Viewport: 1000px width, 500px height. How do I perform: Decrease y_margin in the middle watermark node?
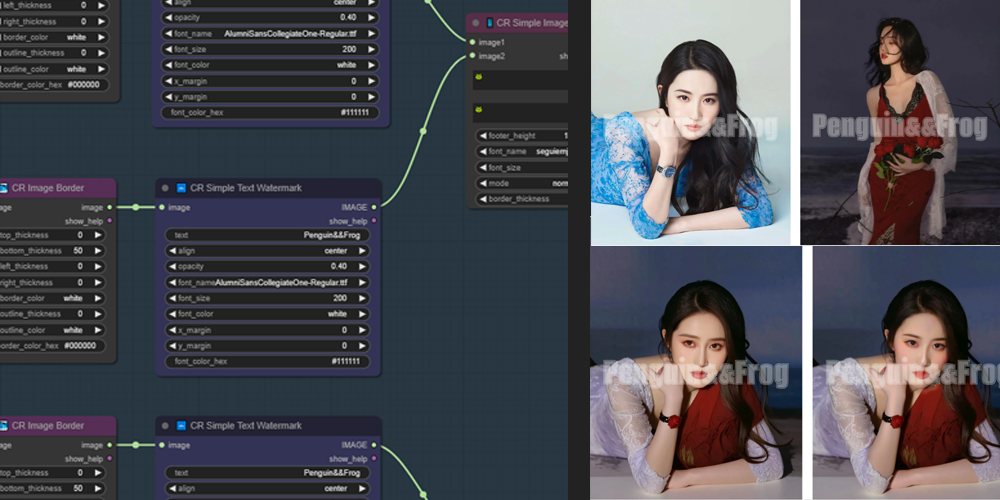pyautogui.click(x=170, y=346)
